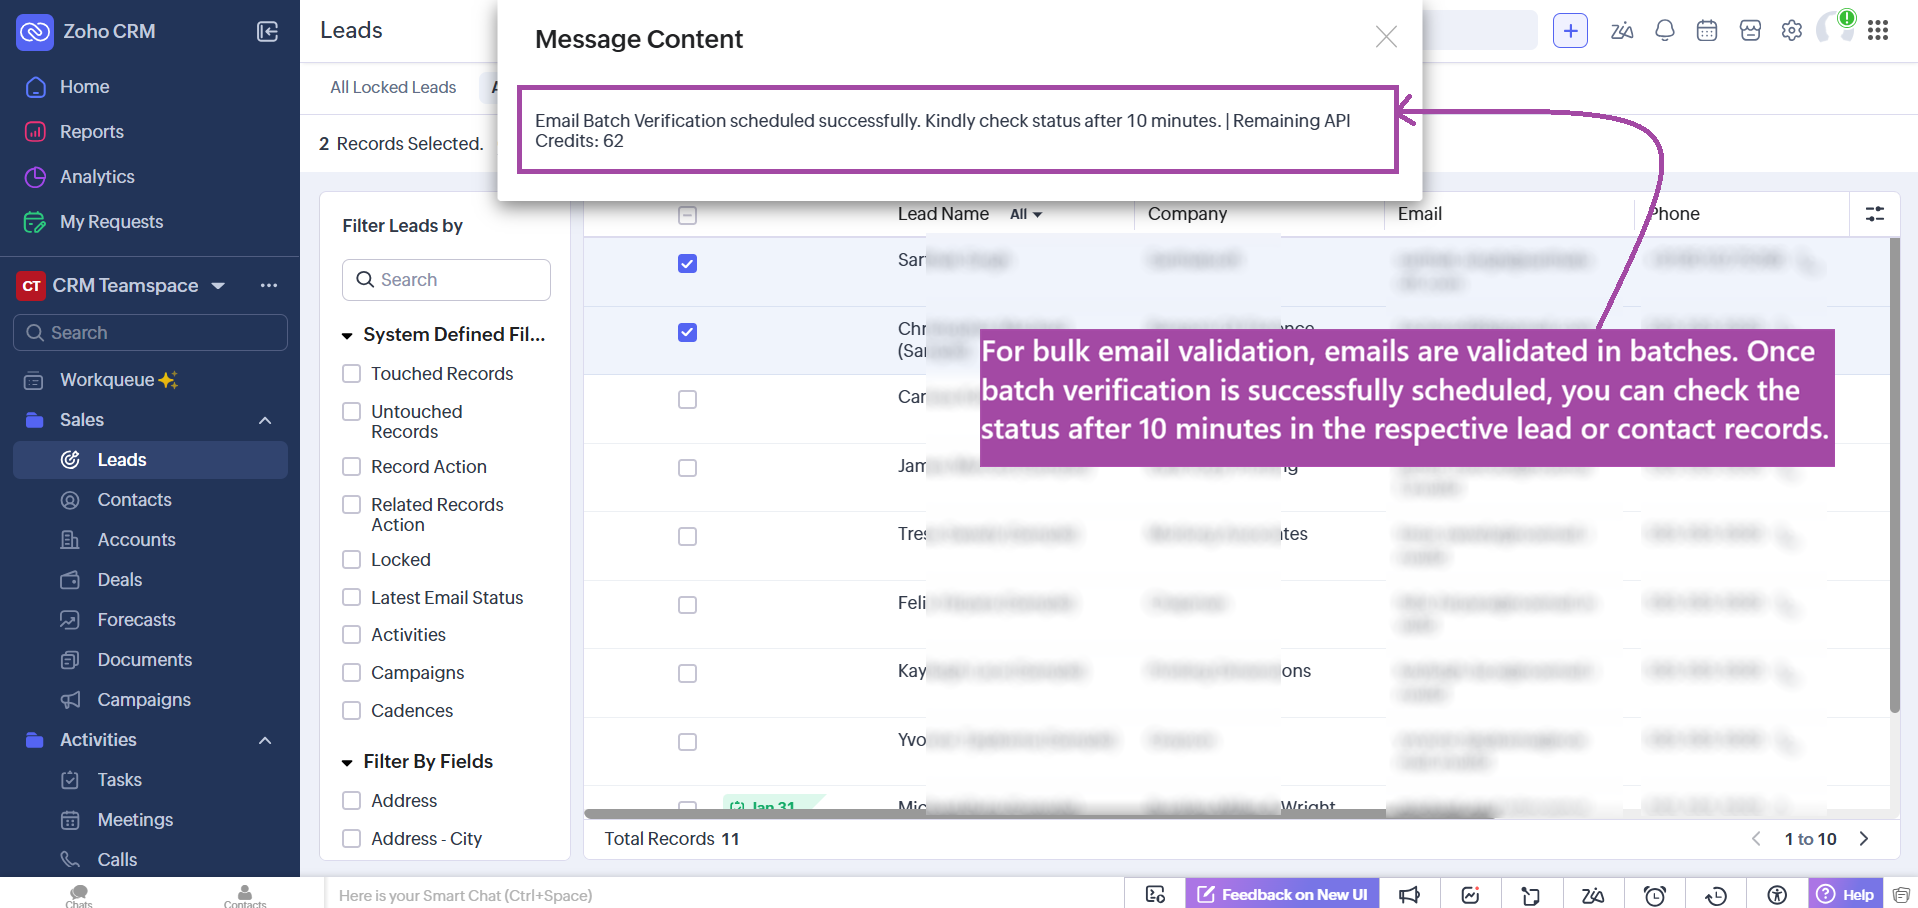This screenshot has height=908, width=1918.
Task: Collapse the sidebar using the toggle icon
Action: click(267, 32)
